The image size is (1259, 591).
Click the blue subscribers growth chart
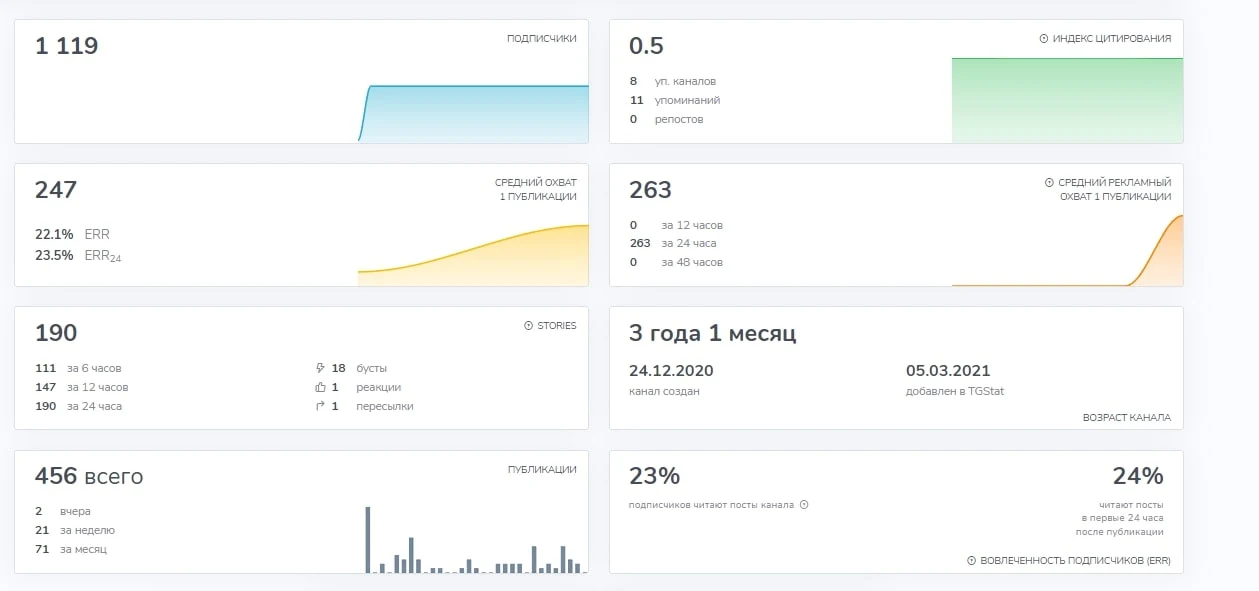(x=473, y=113)
